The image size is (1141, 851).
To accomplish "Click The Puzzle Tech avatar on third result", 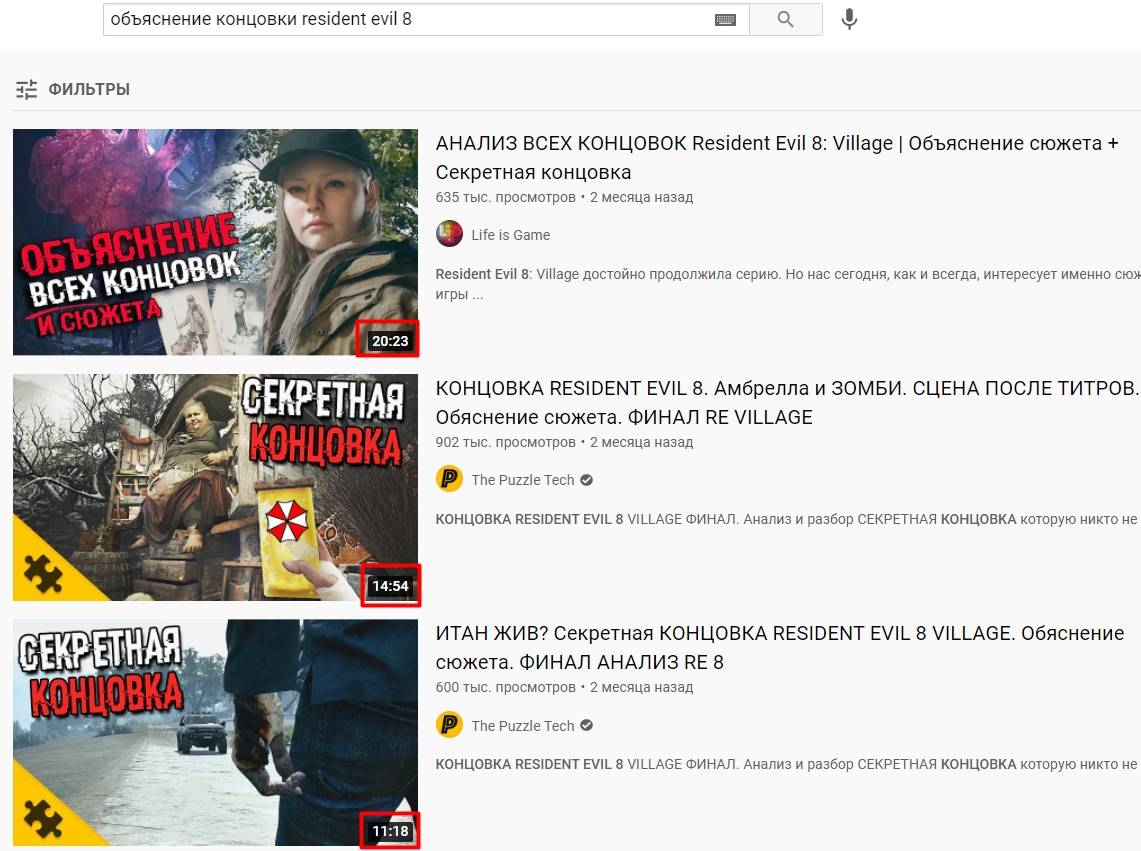I will (449, 726).
